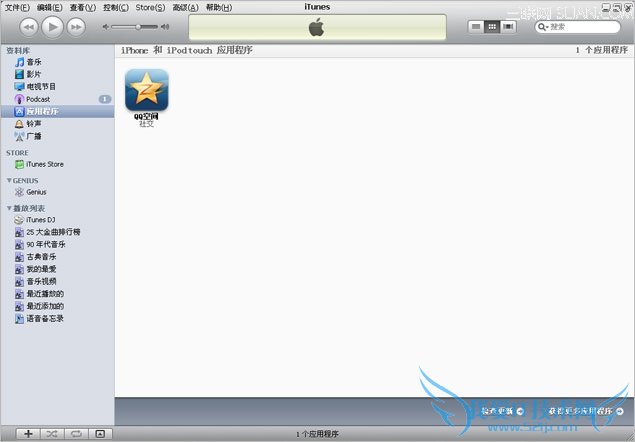The width and height of the screenshot is (635, 442).
Task: Click the Play button
Action: pos(52,27)
